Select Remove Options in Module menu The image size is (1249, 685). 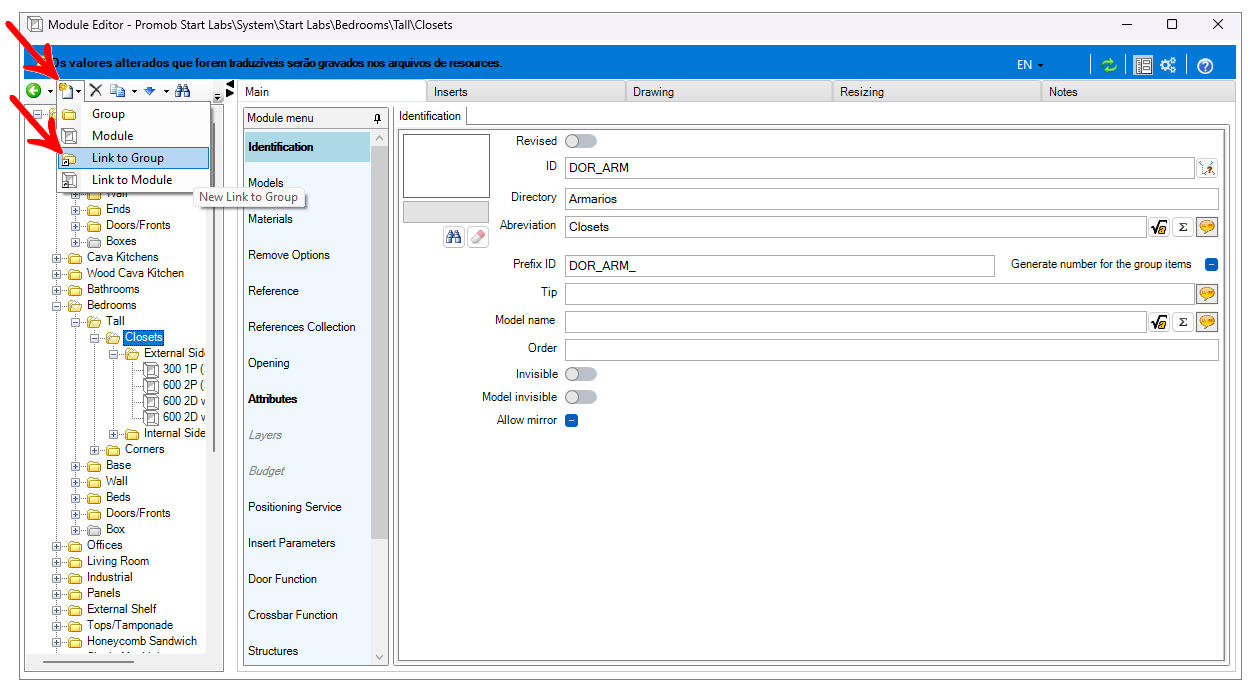point(288,255)
